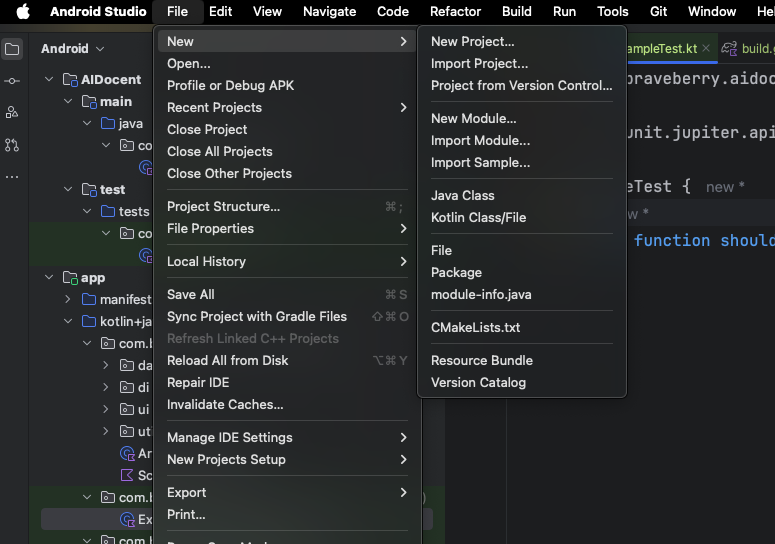Click the java folder icon

pyautogui.click(x=108, y=123)
